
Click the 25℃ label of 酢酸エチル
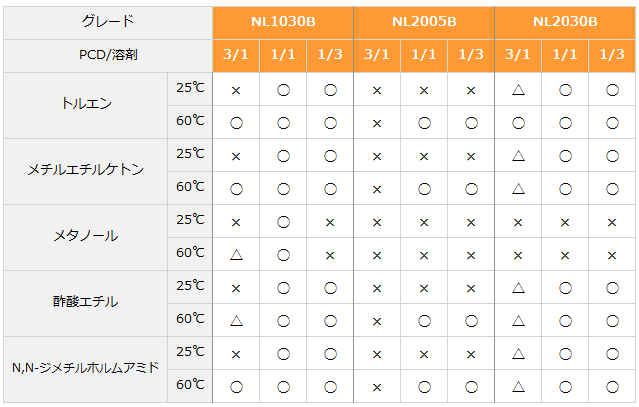(190, 286)
